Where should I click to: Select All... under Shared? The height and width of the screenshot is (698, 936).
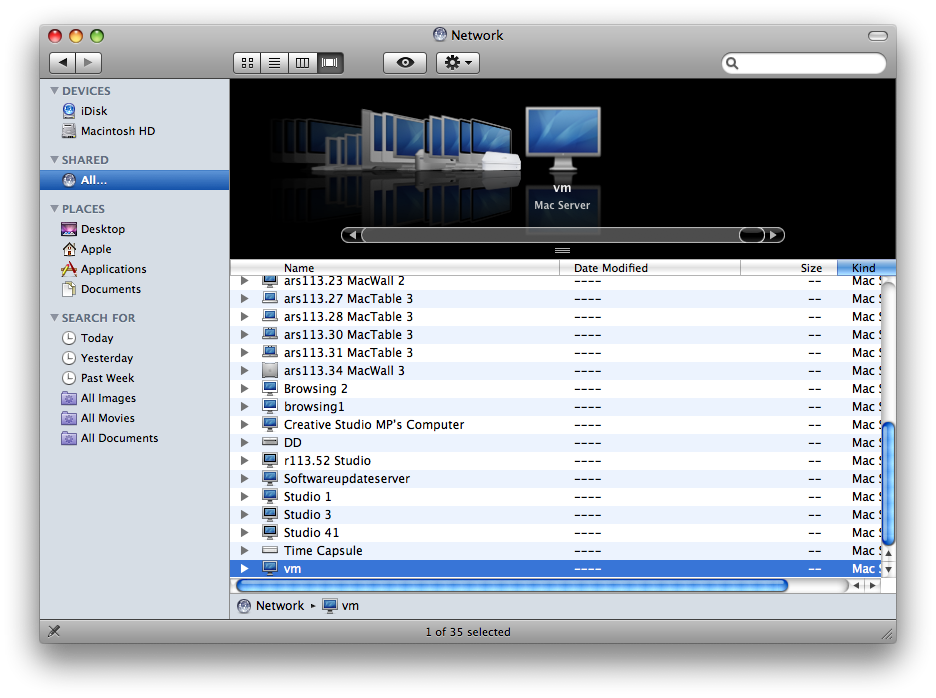134,180
